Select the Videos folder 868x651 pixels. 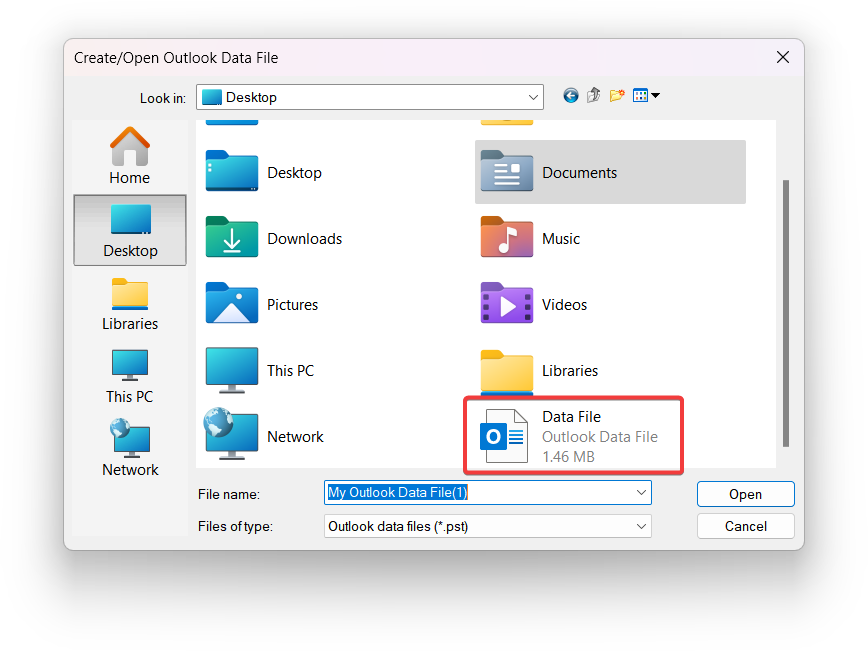pos(534,304)
